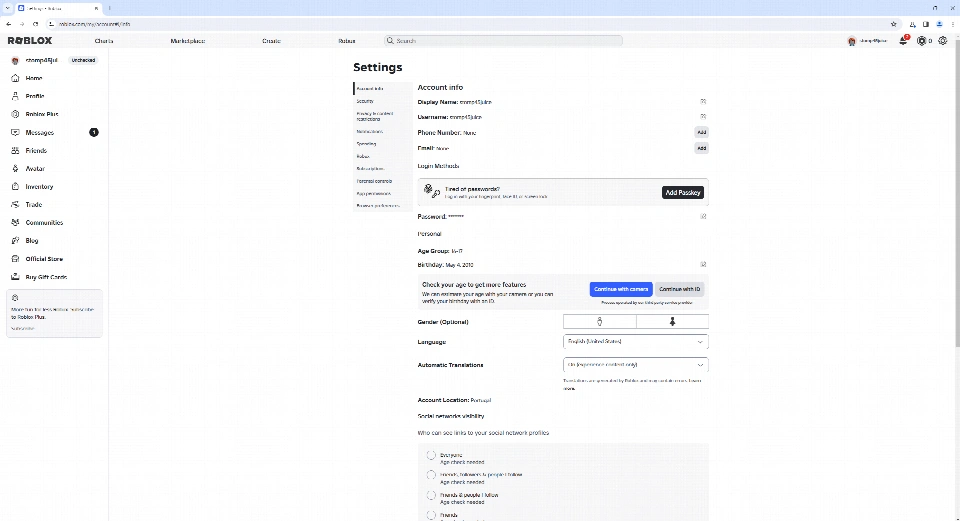Image resolution: width=960 pixels, height=521 pixels.
Task: Click the Unchecked badge beside the username
Action: coord(83,61)
